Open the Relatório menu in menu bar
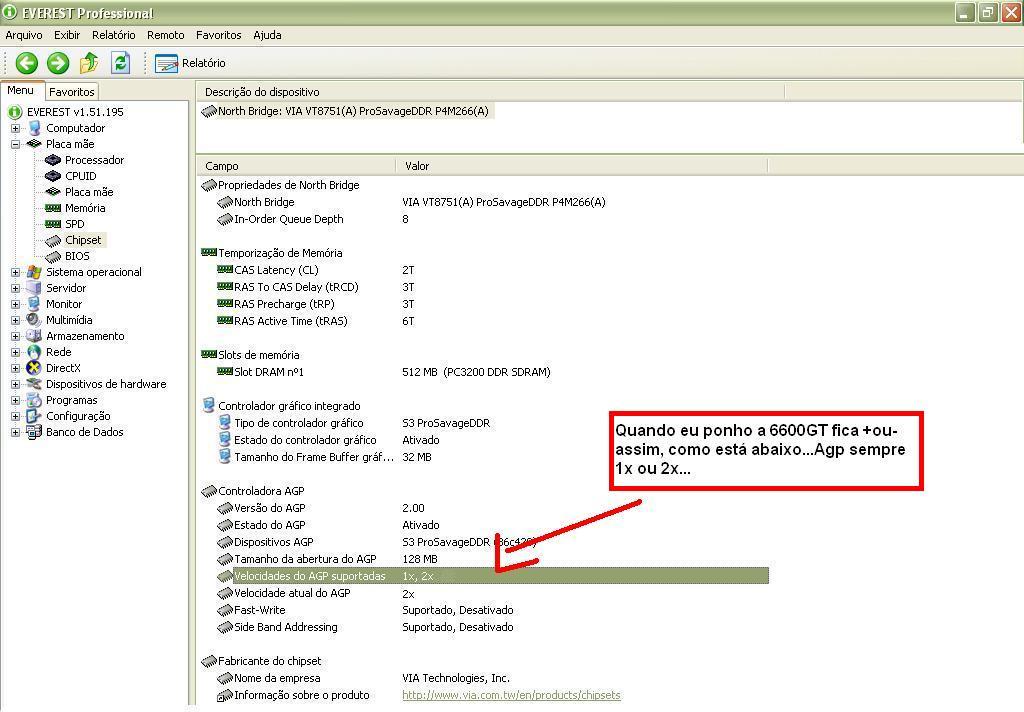Viewport: 1024px width, 712px height. click(x=114, y=35)
